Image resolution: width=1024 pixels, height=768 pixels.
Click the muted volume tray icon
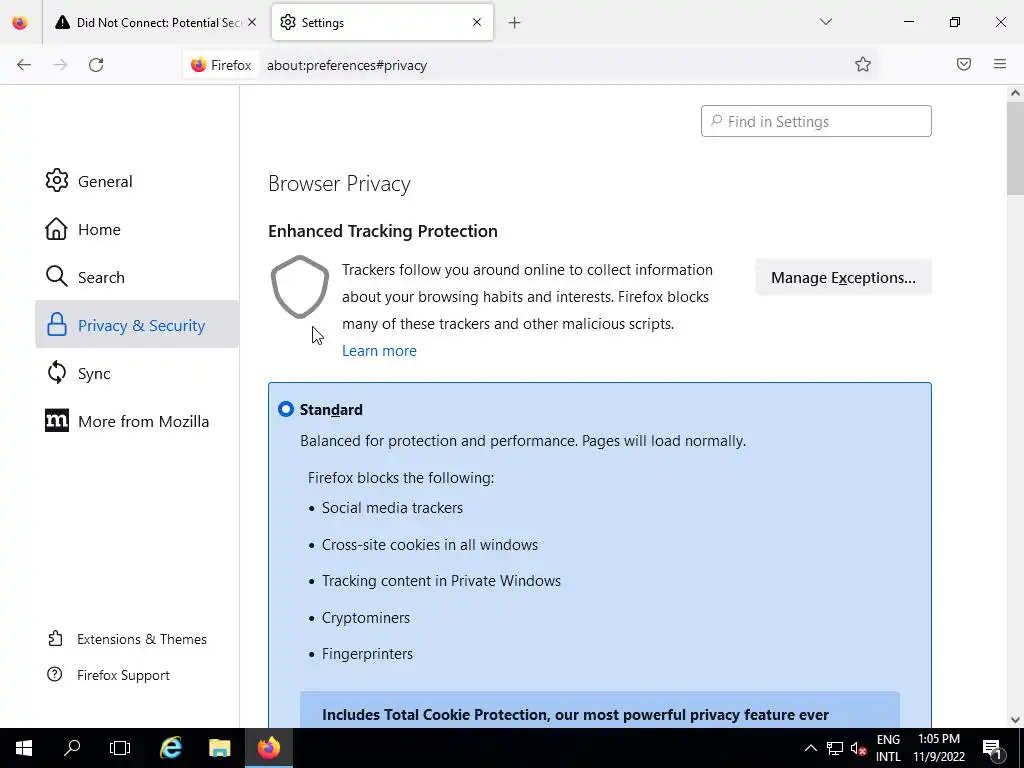click(x=858, y=748)
